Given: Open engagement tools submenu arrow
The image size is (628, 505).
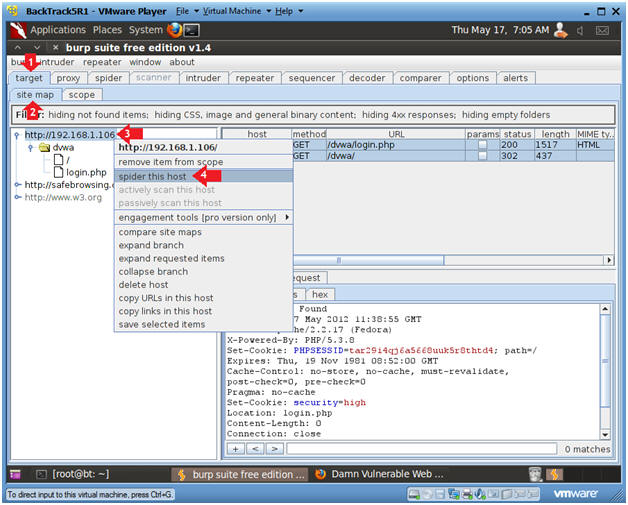Looking at the screenshot, I should (287, 217).
